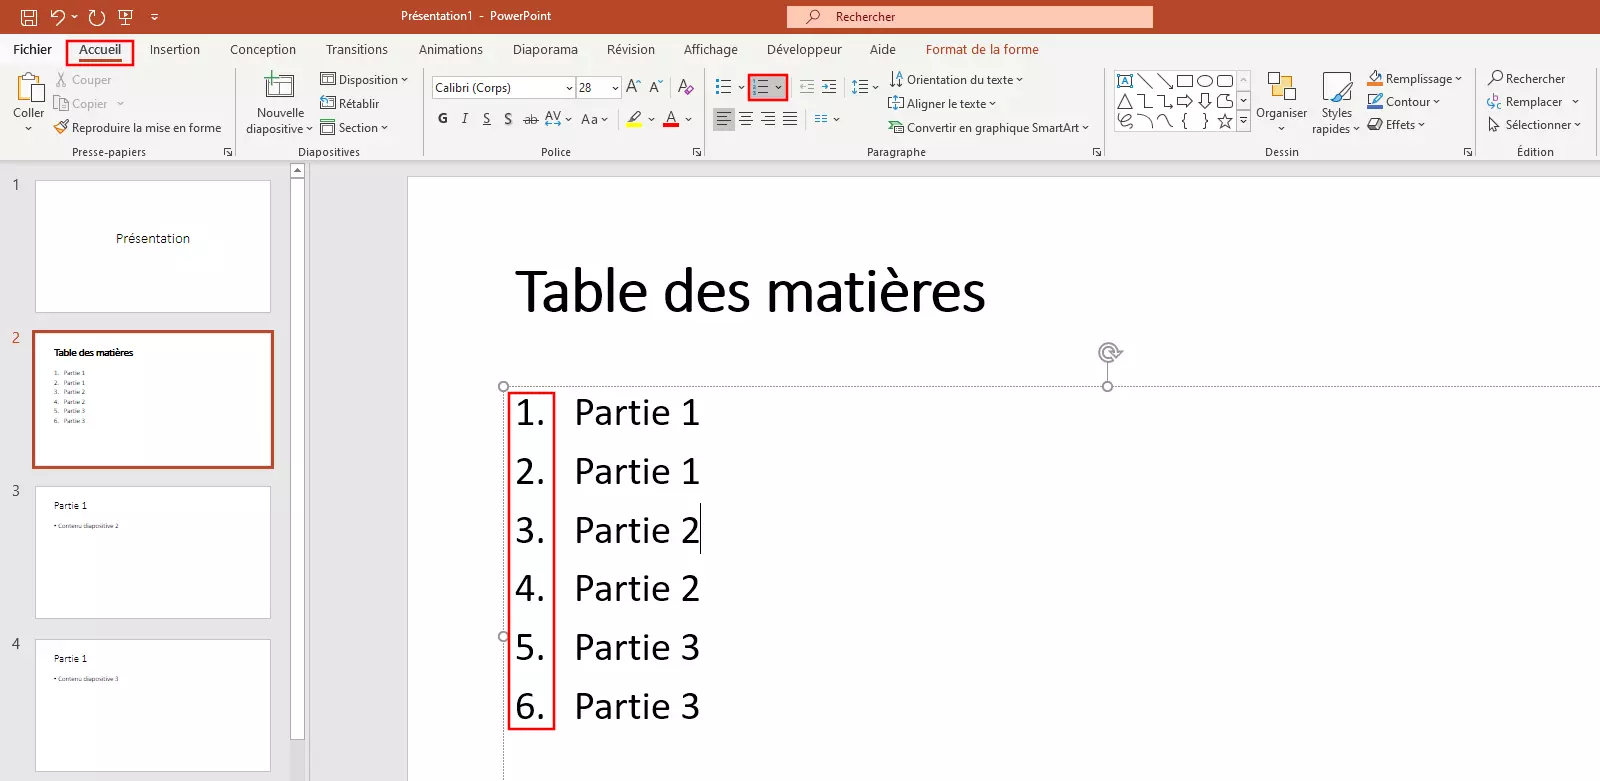Toggle Bold (G) formatting

click(x=443, y=119)
